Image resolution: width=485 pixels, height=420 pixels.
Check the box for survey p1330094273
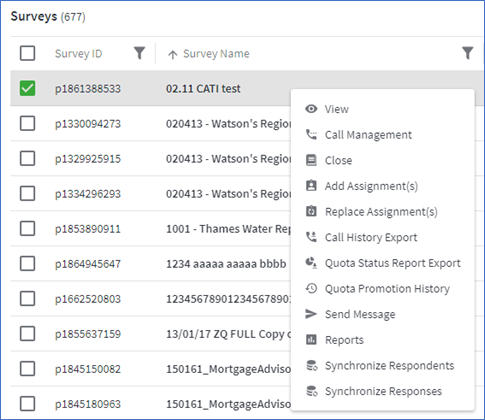click(x=27, y=123)
